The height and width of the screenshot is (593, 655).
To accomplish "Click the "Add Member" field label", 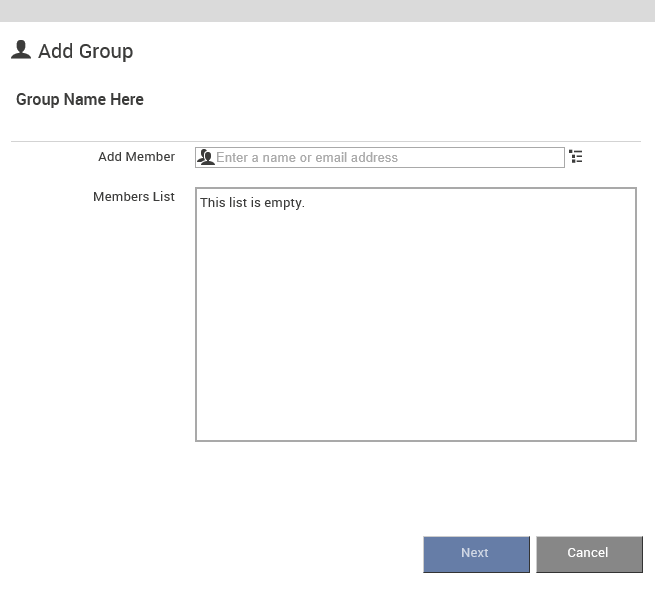I will point(137,157).
